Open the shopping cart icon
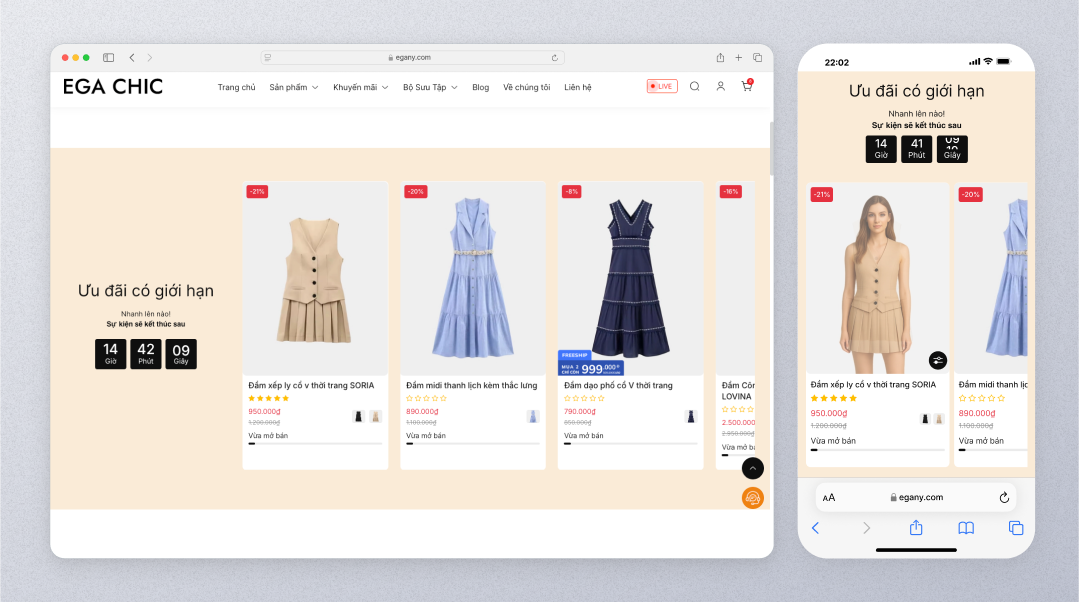 tap(746, 87)
